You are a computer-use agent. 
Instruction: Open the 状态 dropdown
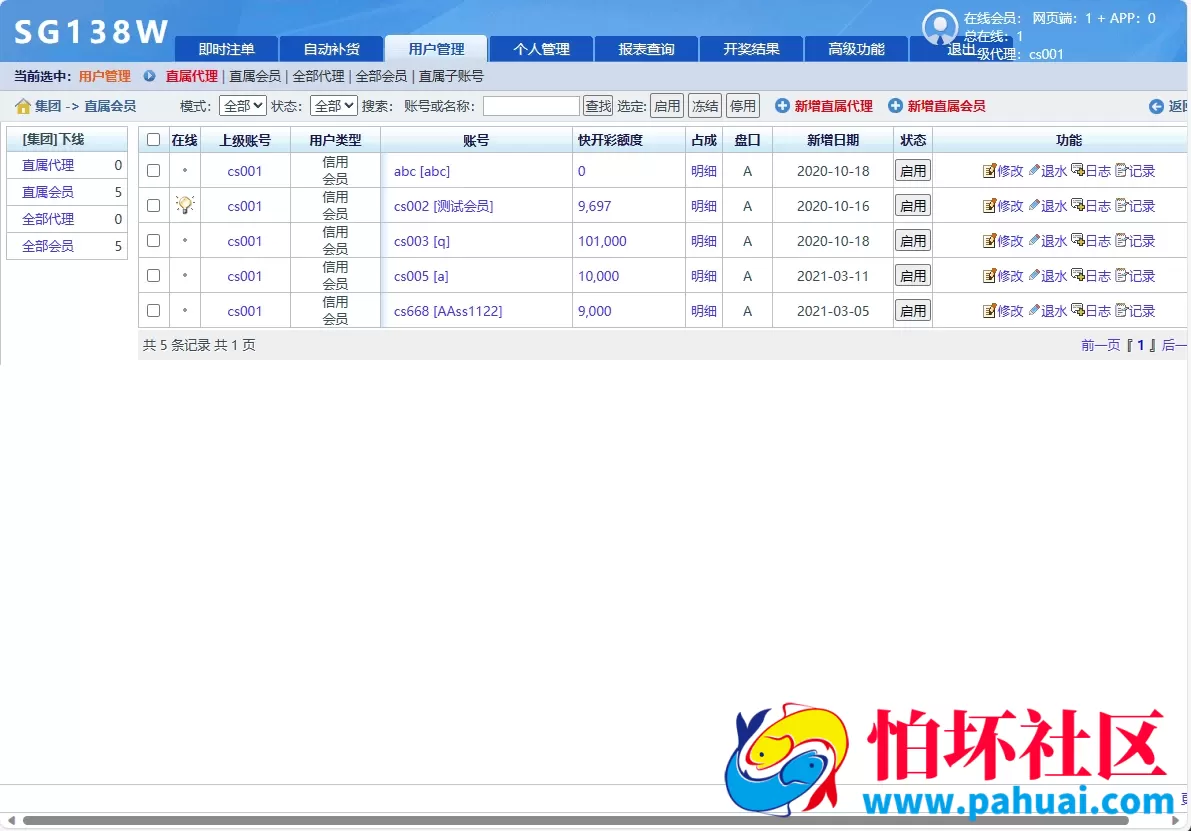click(x=333, y=106)
